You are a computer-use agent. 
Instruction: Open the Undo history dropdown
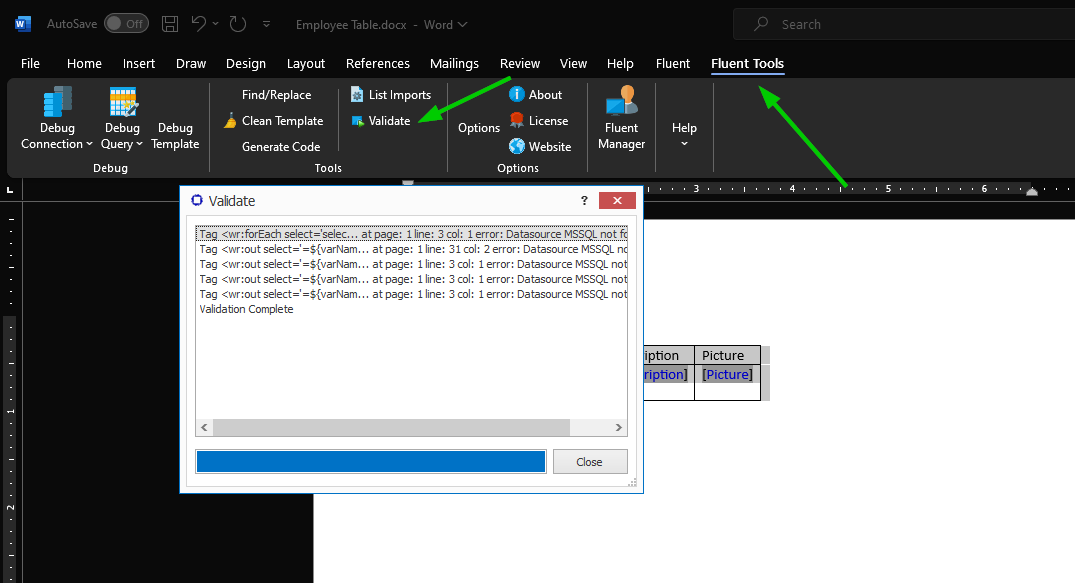[215, 24]
